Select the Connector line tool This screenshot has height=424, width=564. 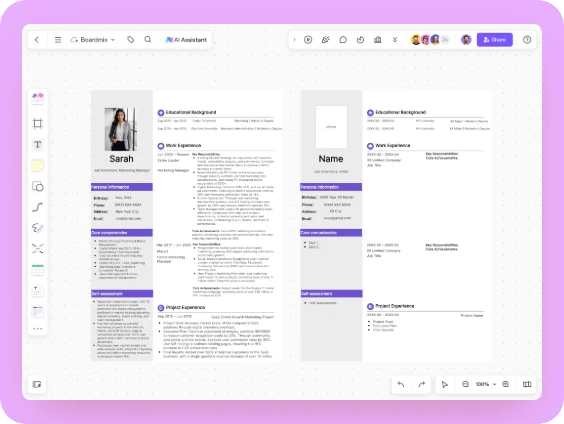37,207
